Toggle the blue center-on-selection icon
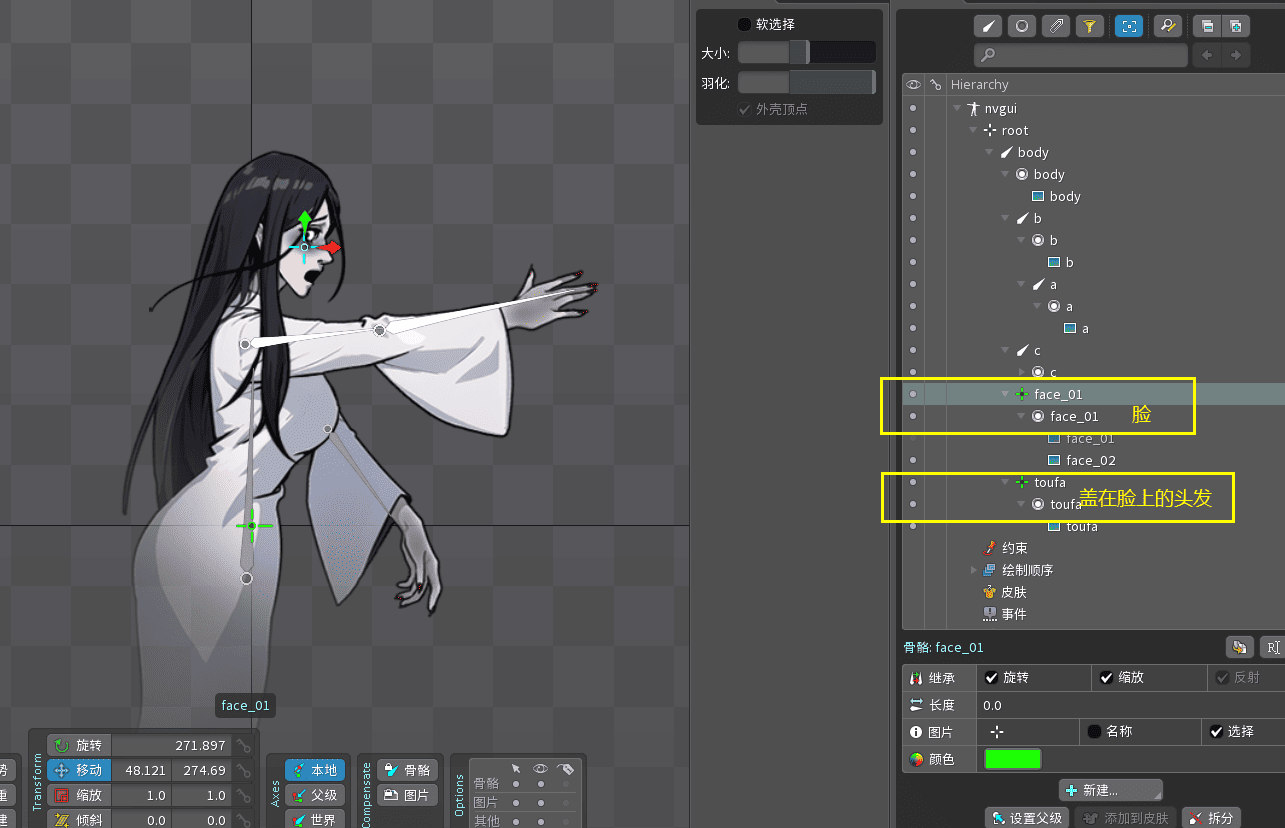This screenshot has height=828, width=1285. click(x=1128, y=26)
